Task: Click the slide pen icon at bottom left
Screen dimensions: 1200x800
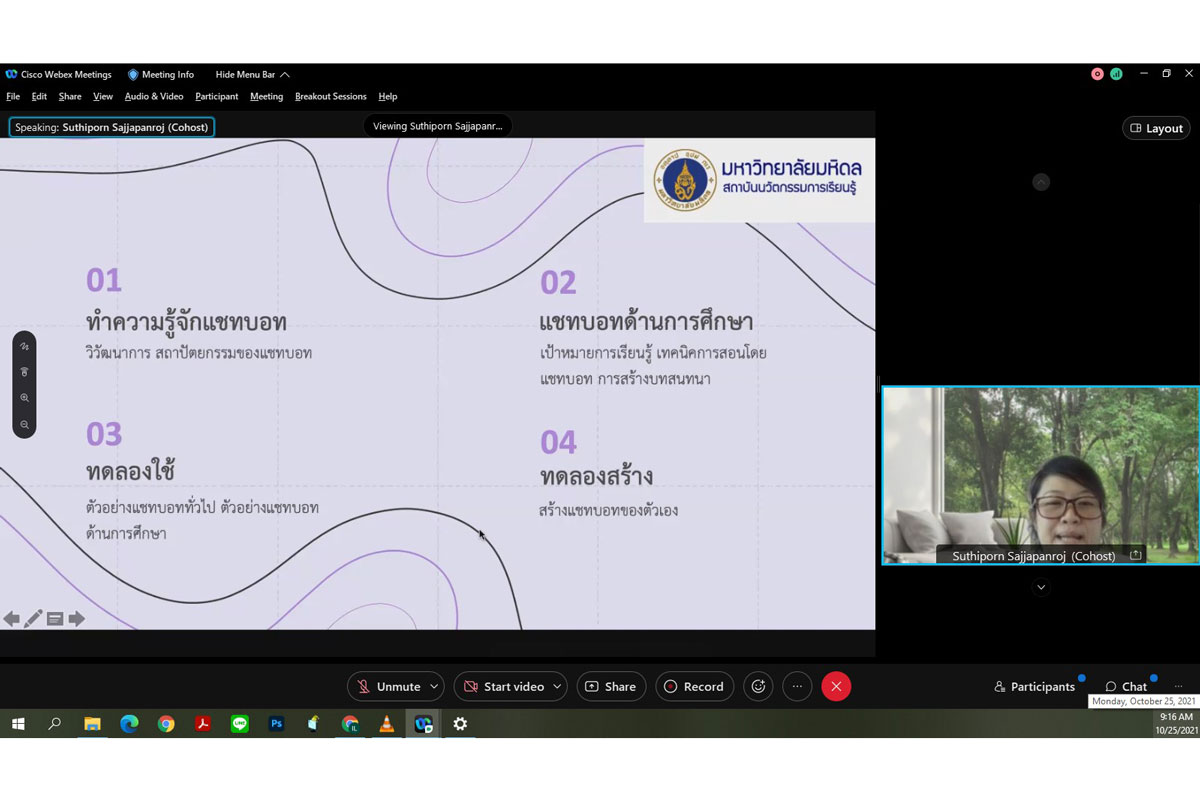Action: 33,619
